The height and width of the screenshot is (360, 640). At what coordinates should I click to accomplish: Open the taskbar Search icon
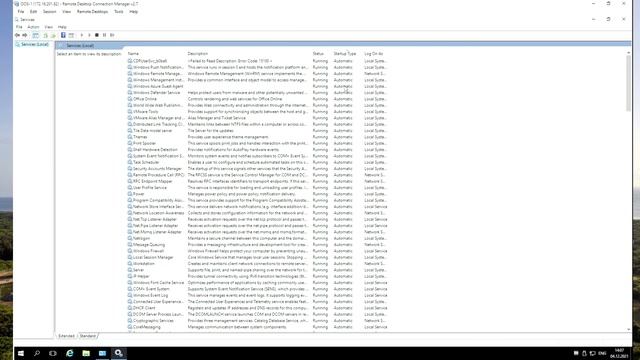[37, 353]
